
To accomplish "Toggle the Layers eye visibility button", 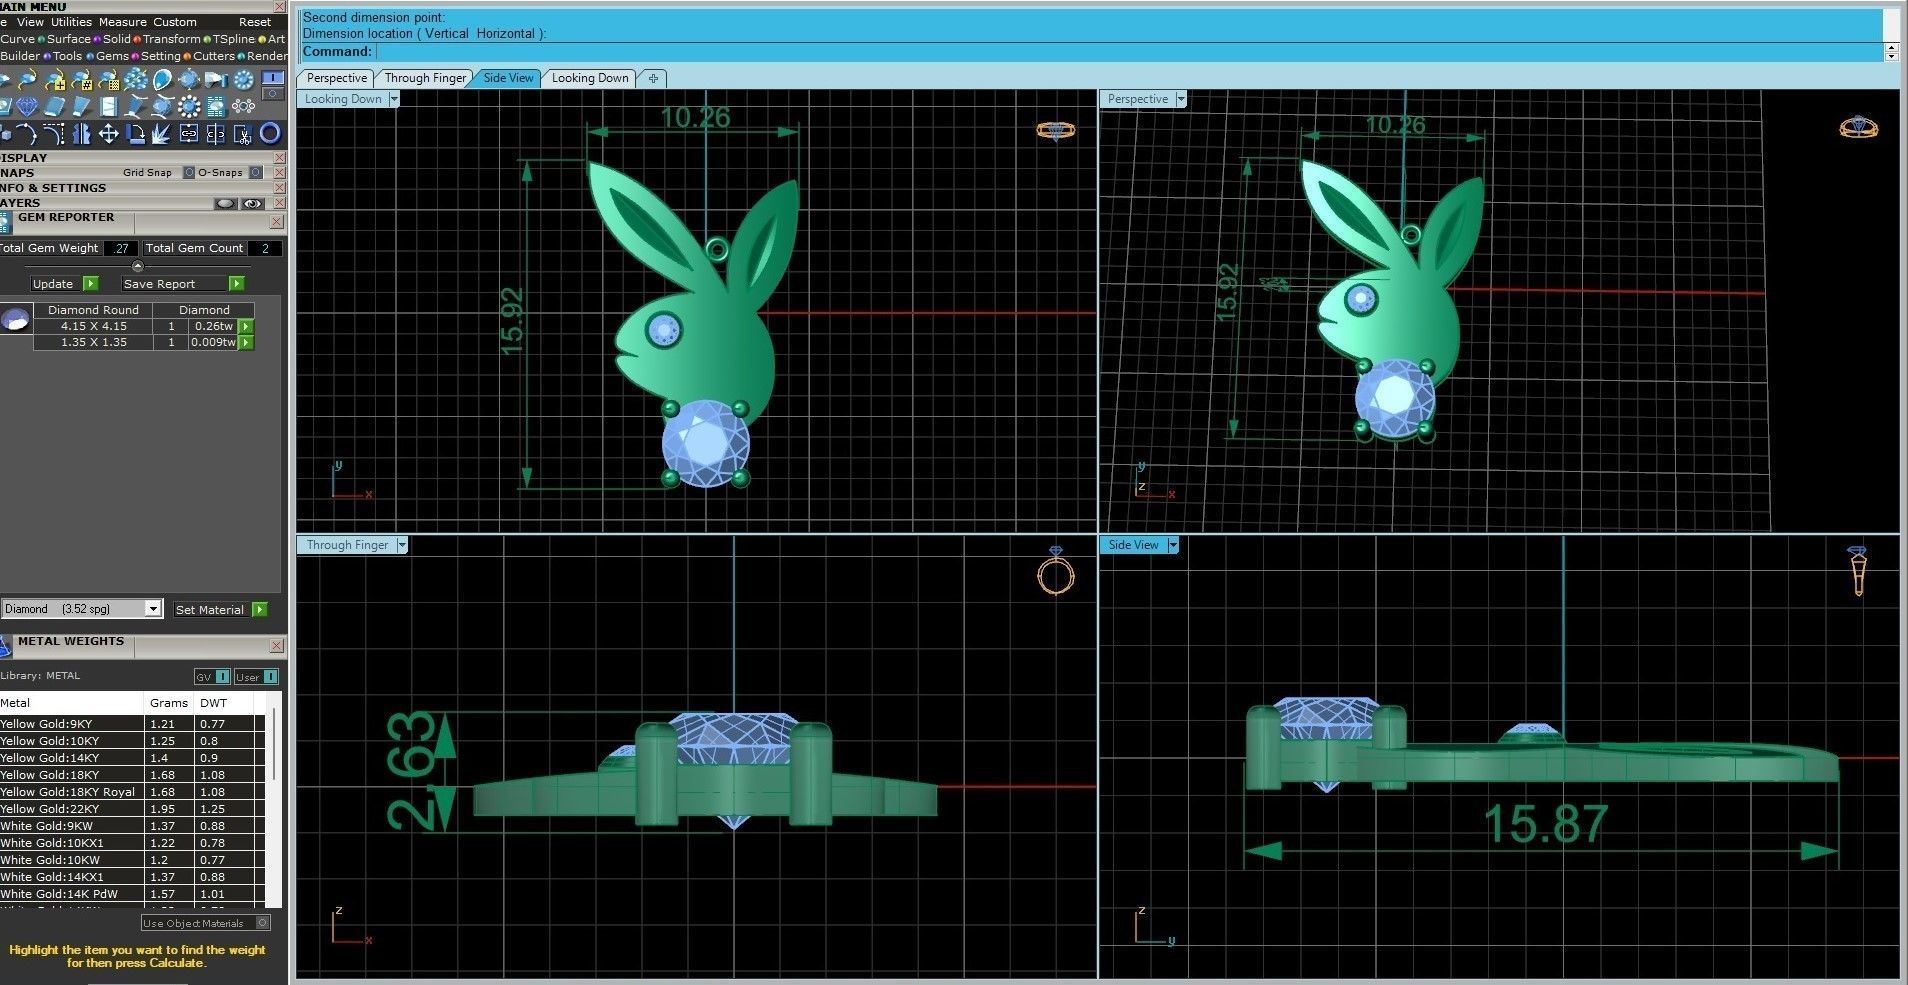I will [253, 203].
